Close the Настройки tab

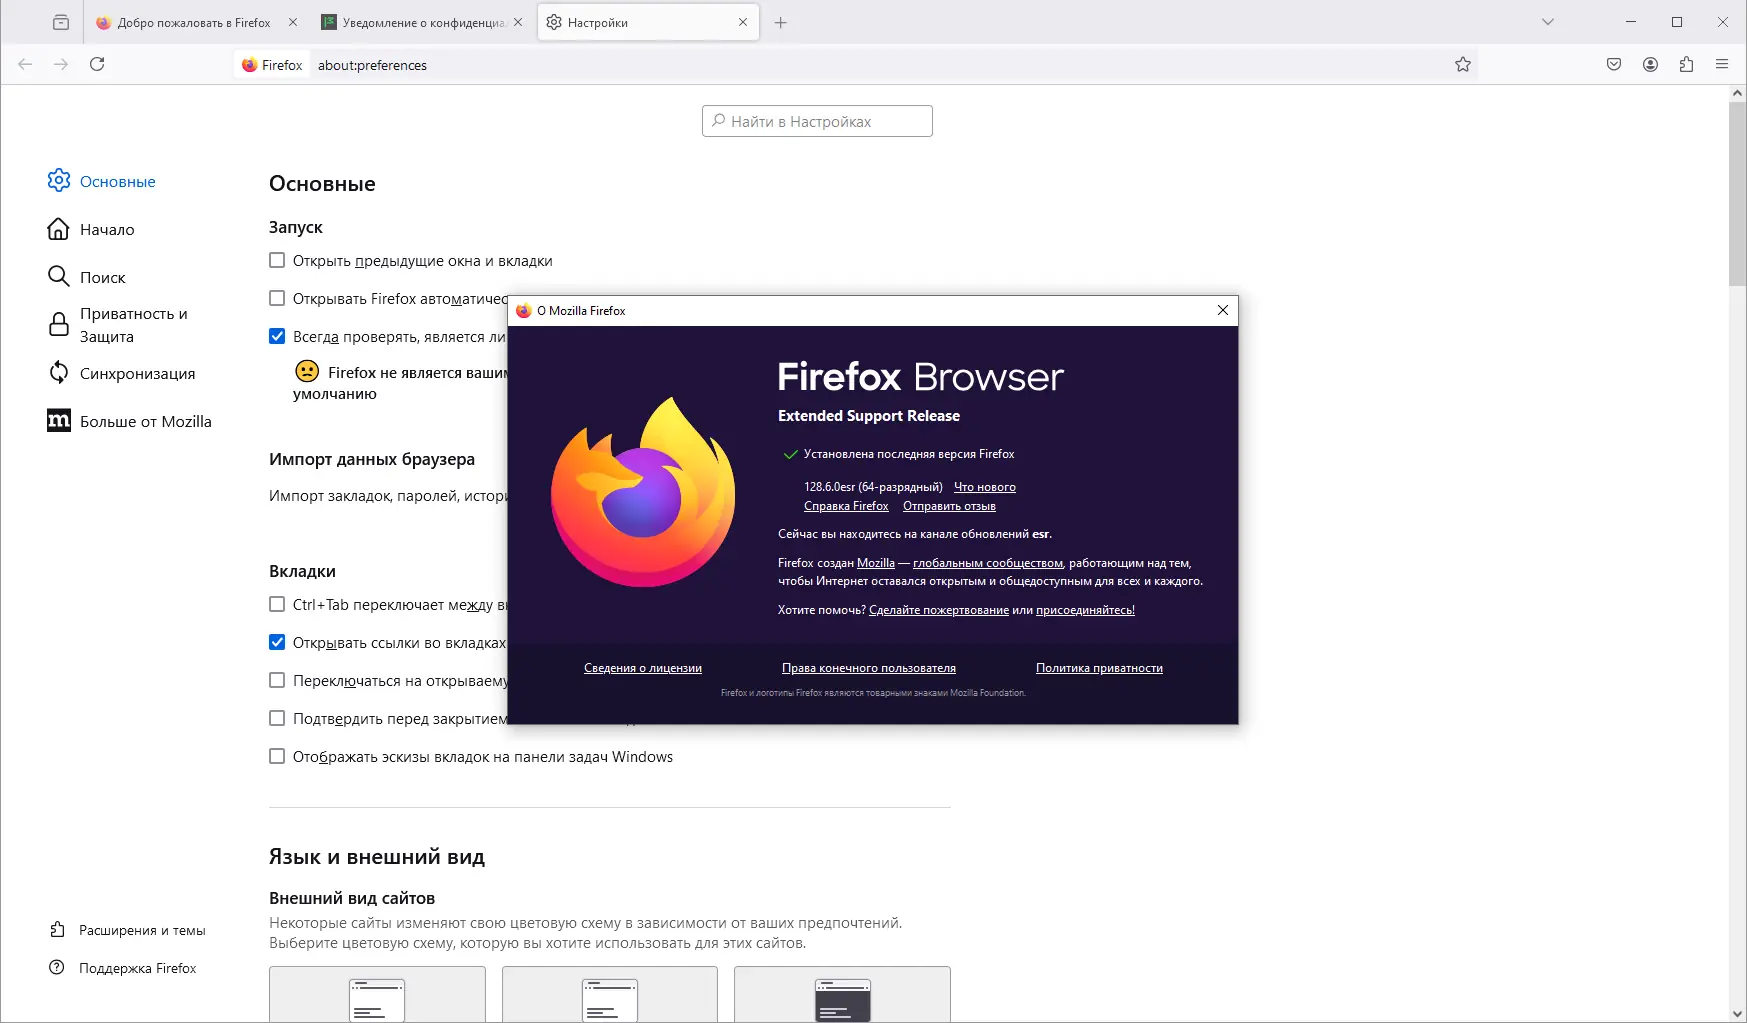coord(743,22)
